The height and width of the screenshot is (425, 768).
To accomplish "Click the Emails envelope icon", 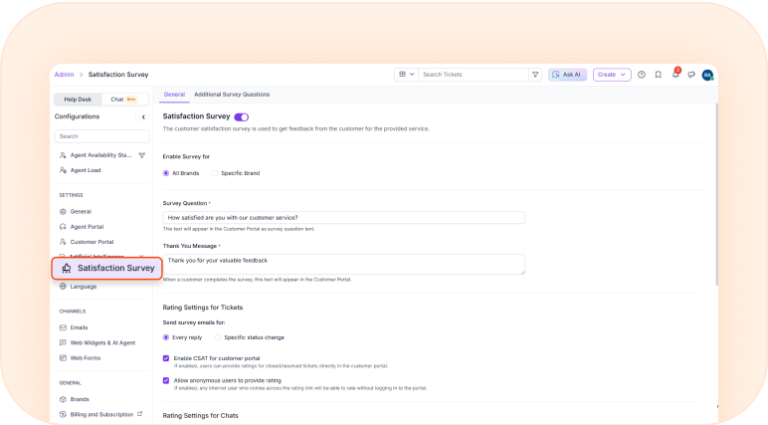I will point(63,328).
